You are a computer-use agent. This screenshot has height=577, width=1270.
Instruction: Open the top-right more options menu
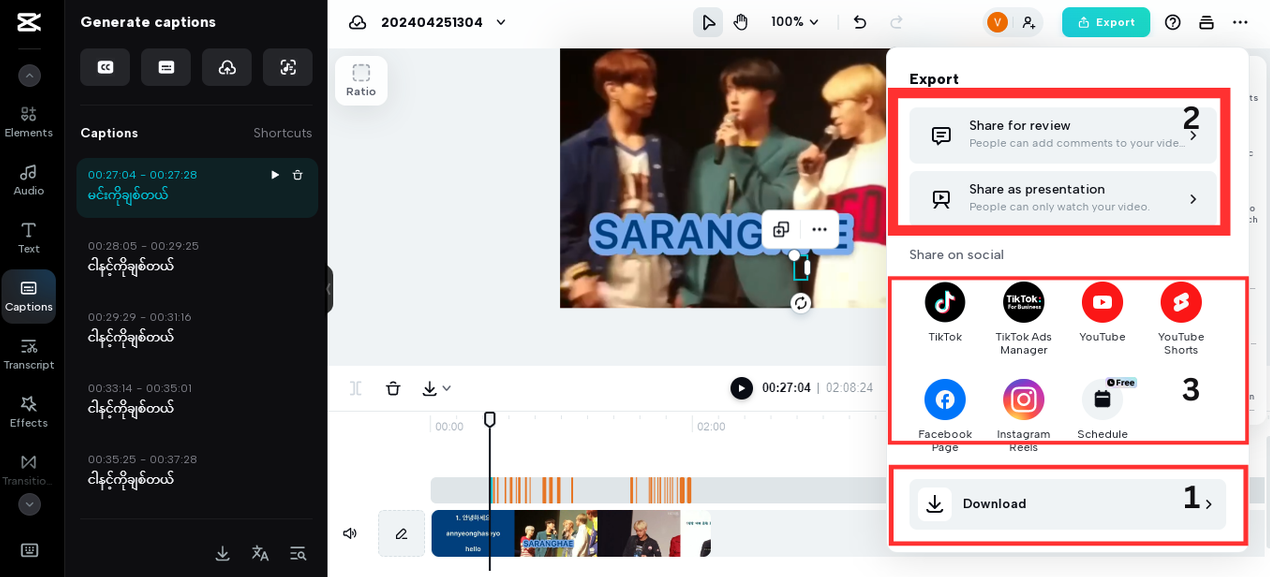point(1240,22)
